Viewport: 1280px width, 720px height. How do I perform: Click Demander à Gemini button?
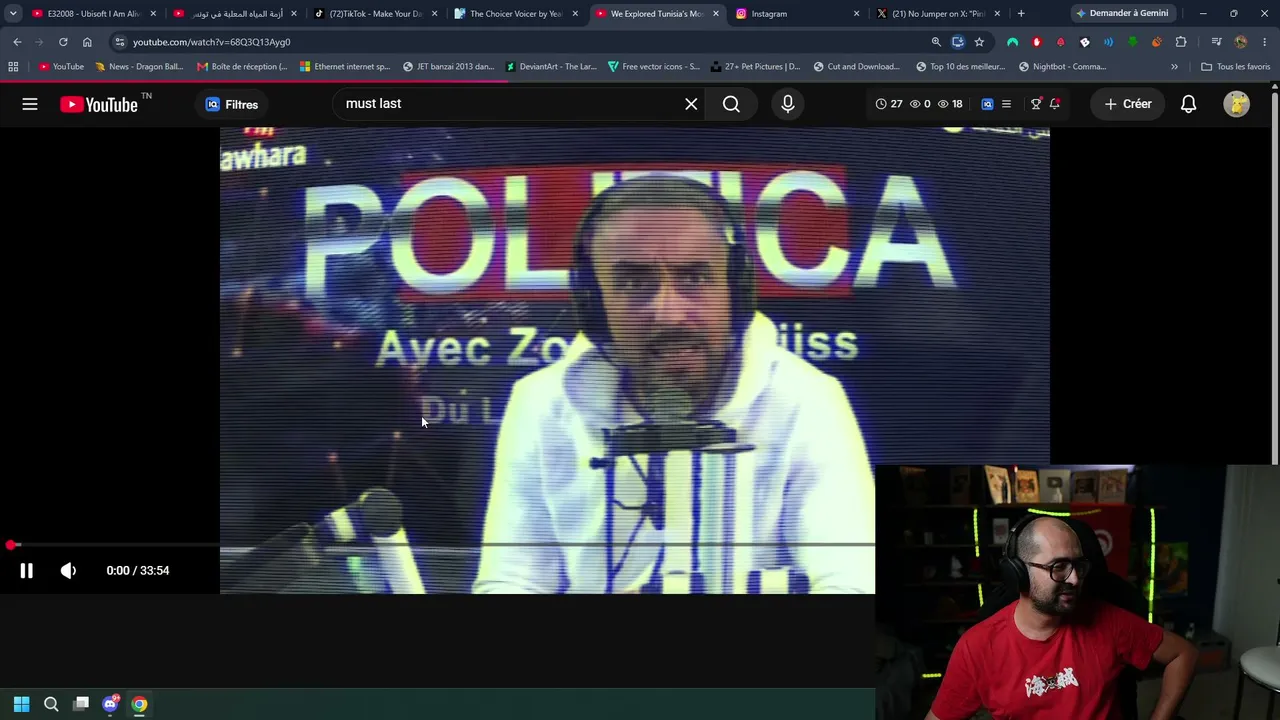[x=1121, y=14]
